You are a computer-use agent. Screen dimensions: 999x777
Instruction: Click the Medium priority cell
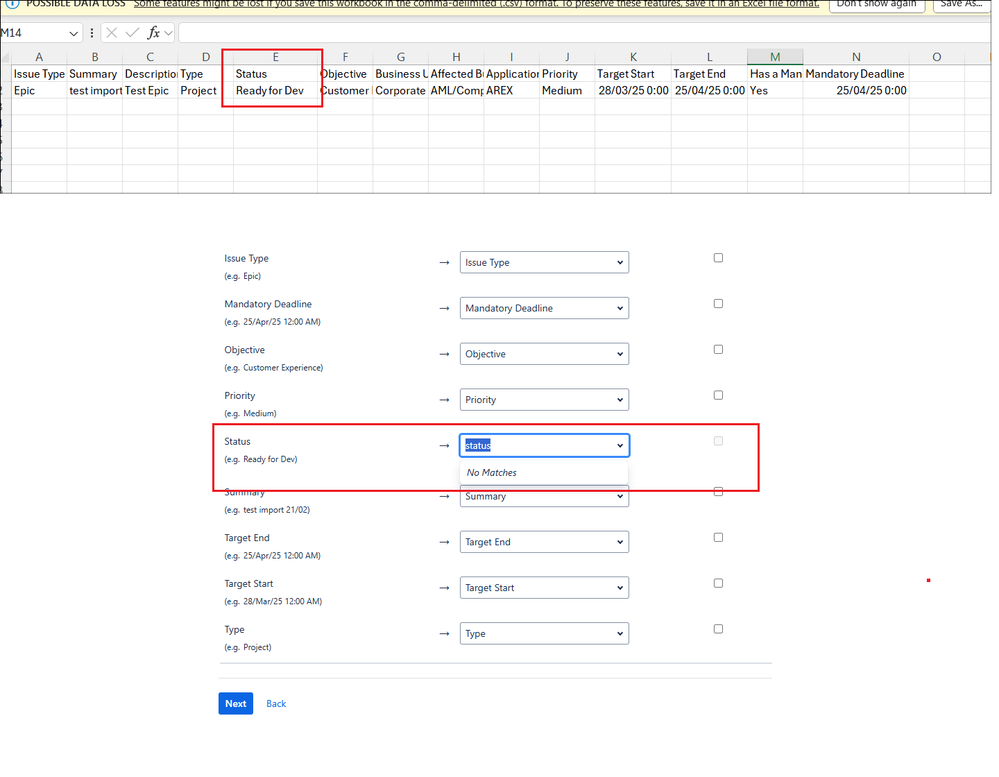(x=567, y=90)
